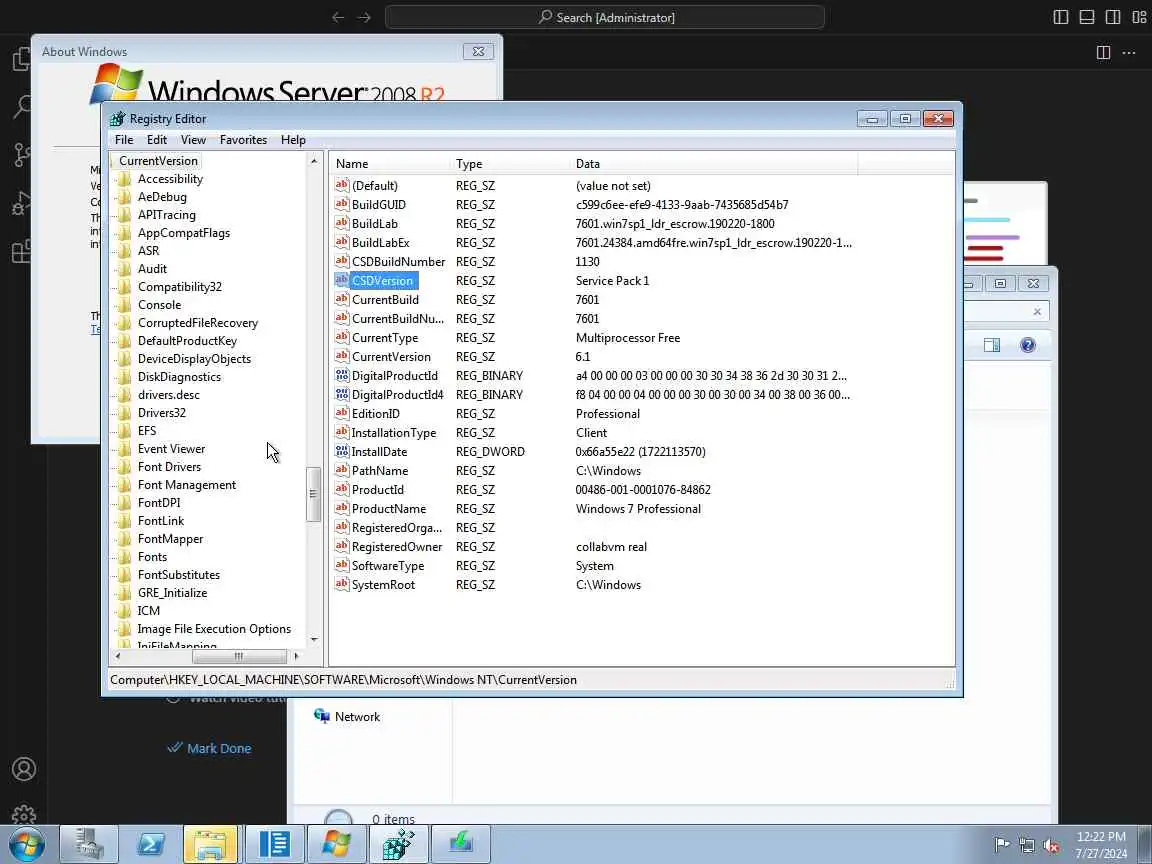Click the GRE_Initialize folder icon

coord(124,593)
